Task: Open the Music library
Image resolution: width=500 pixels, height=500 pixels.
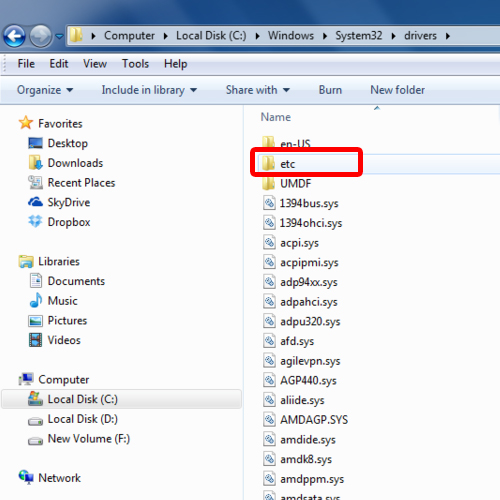Action: coord(63,301)
